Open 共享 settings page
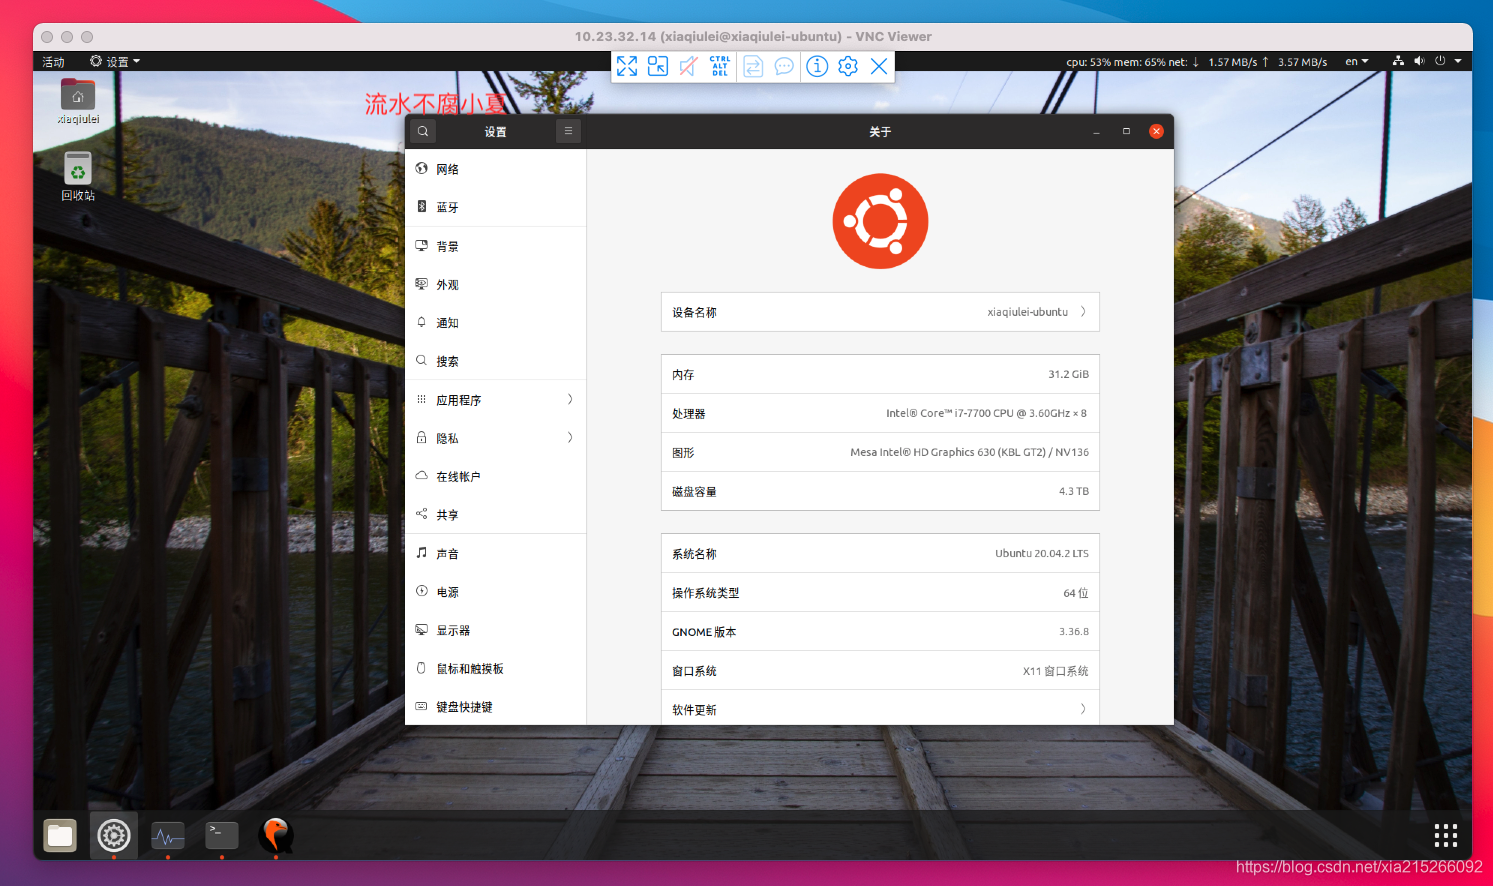Screen dimensions: 1493x886 click(495, 515)
